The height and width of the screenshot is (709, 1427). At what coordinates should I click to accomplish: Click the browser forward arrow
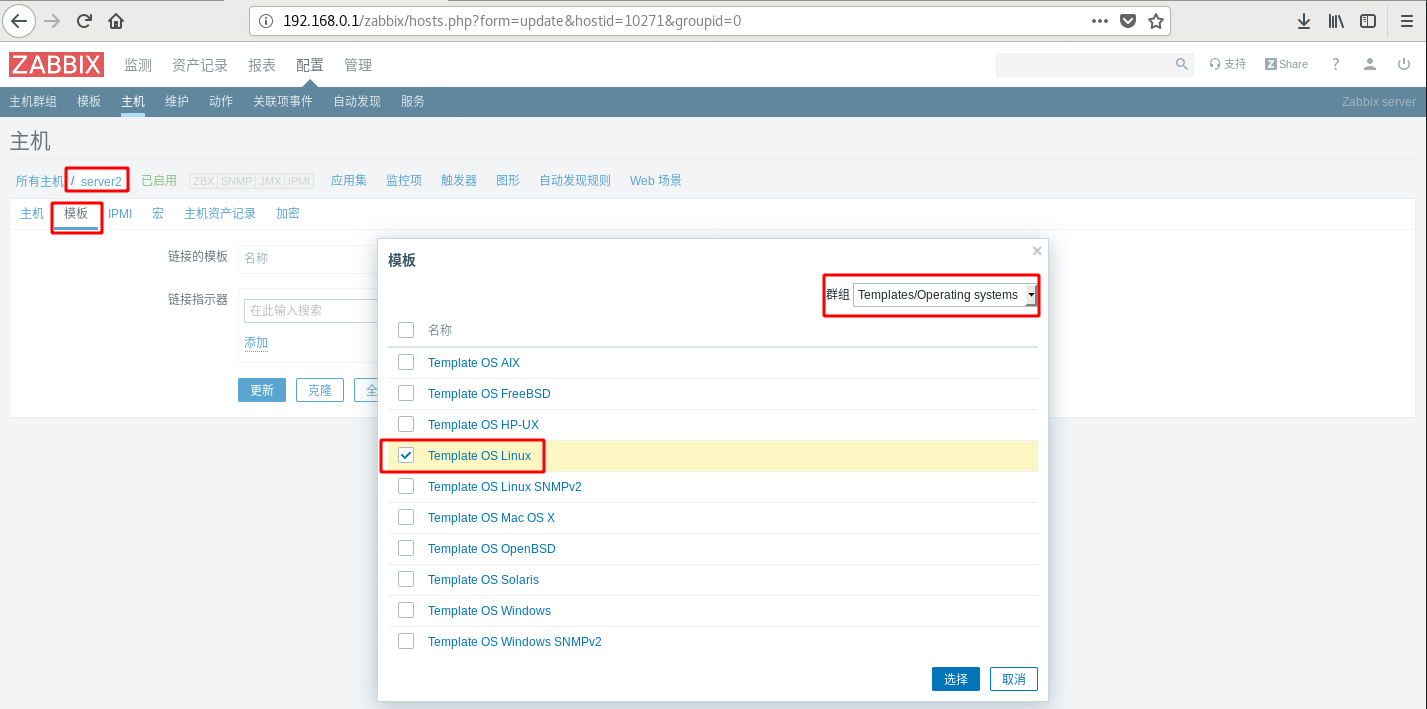[x=52, y=20]
